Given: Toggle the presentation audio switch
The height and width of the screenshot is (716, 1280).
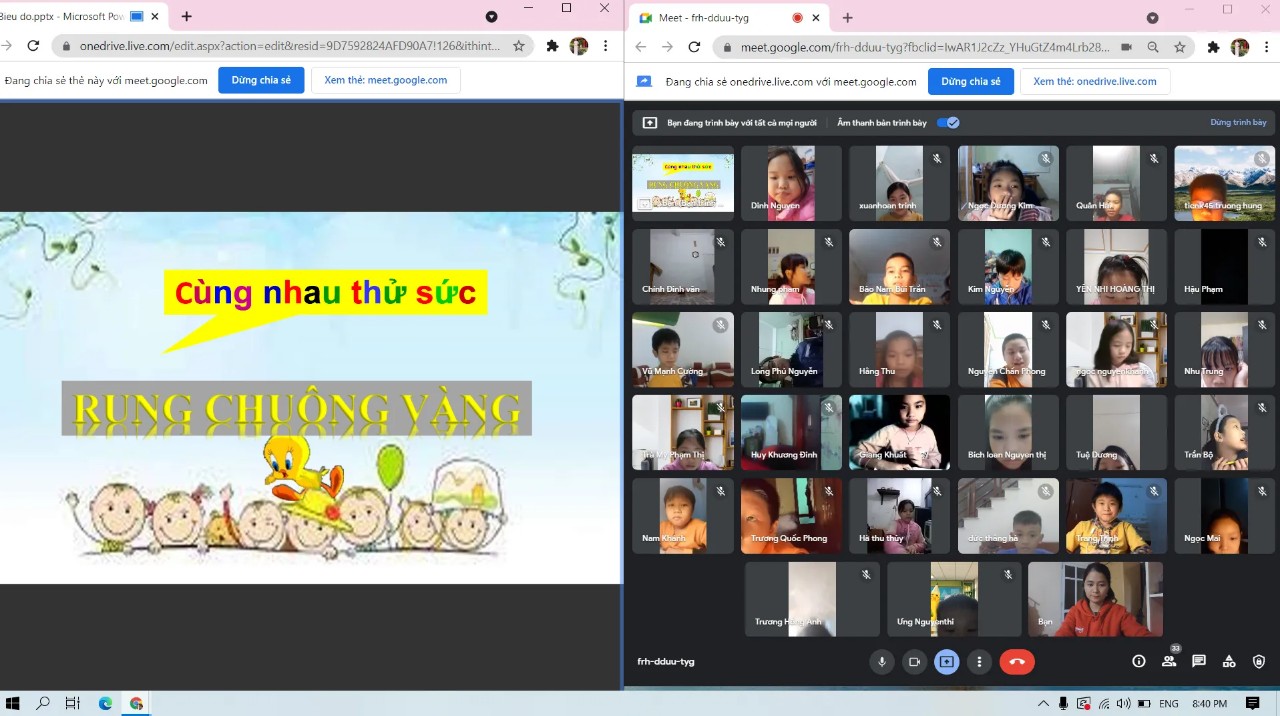Looking at the screenshot, I should tap(948, 123).
